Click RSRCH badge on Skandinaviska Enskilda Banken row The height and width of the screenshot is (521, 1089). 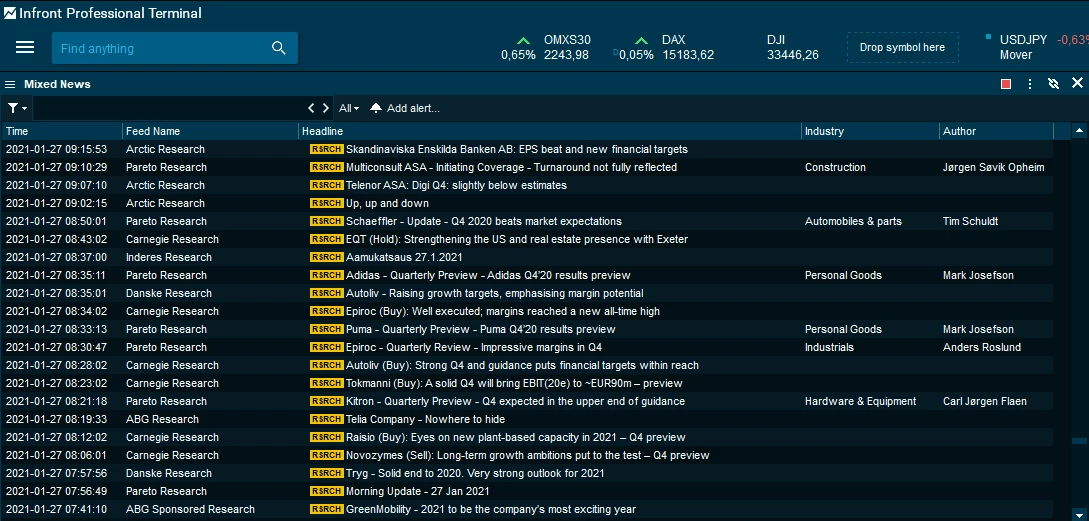(326, 149)
